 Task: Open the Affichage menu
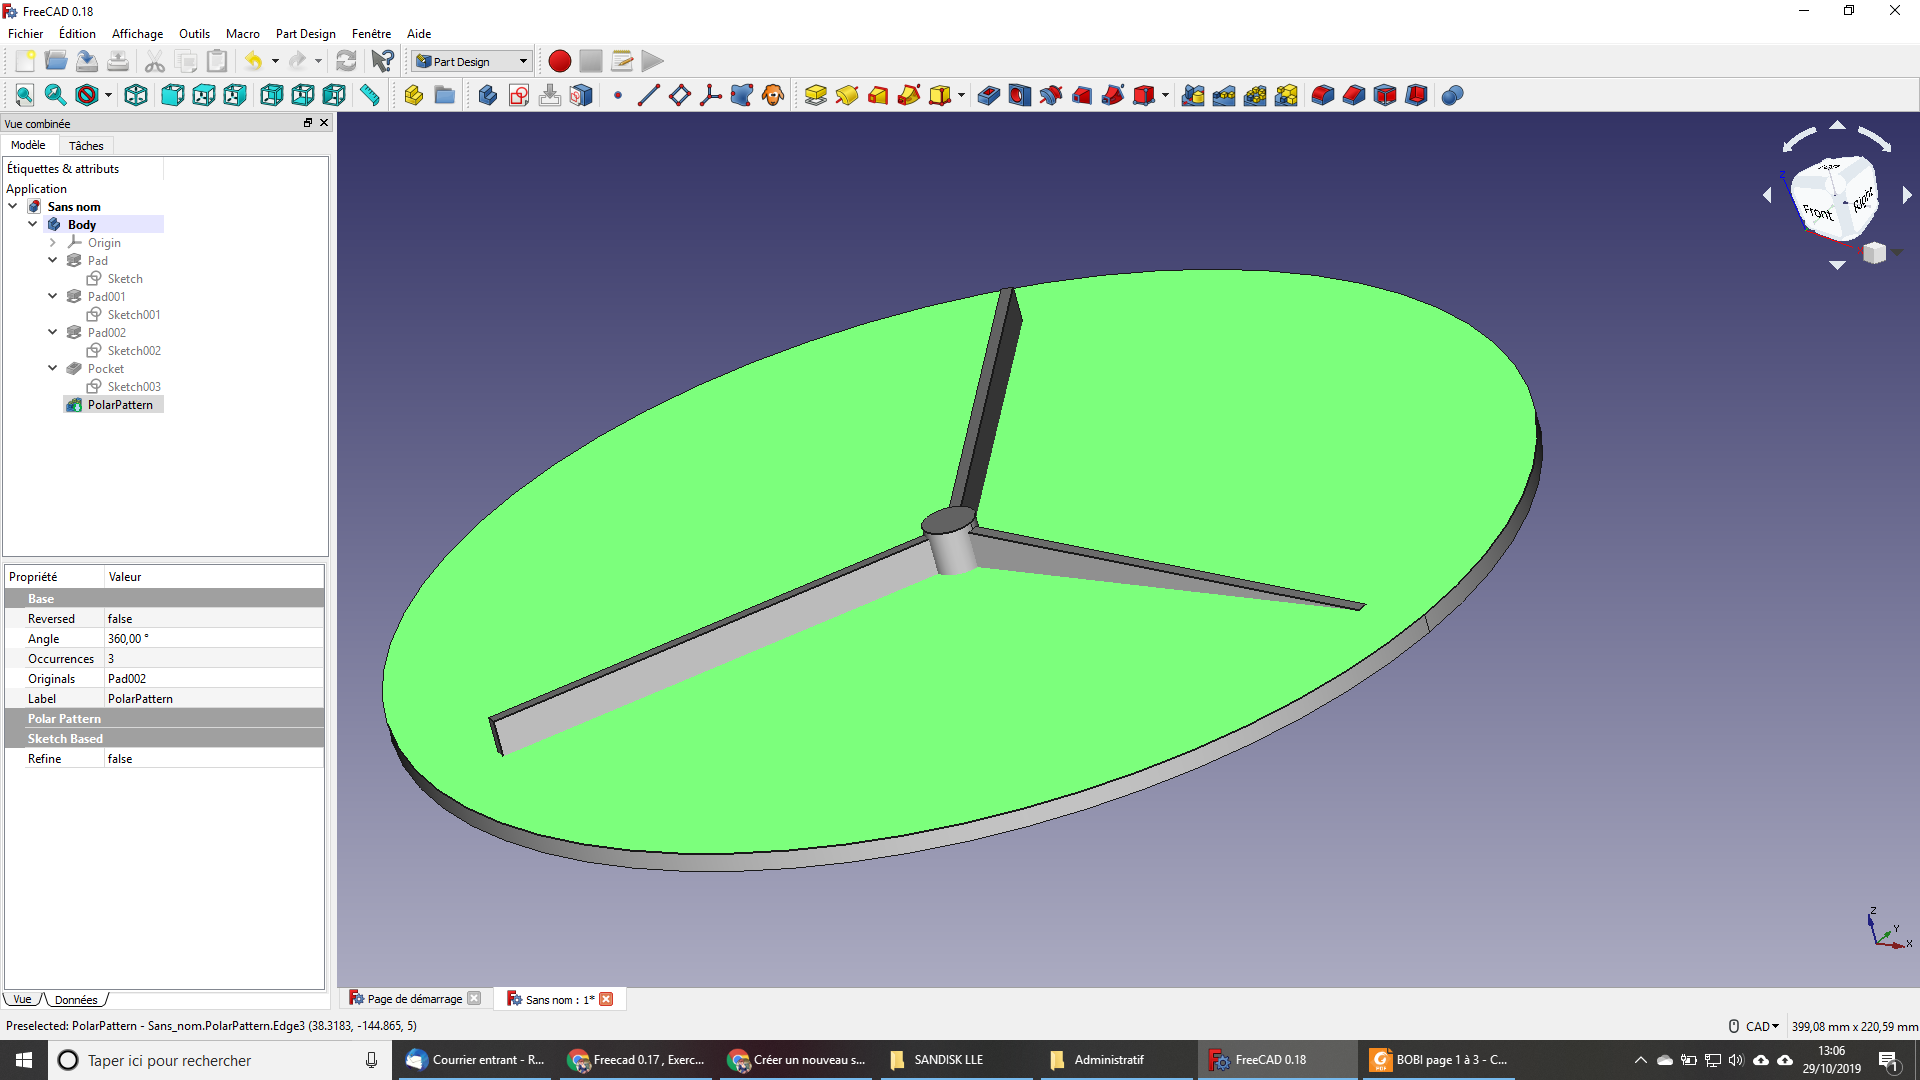coord(137,33)
